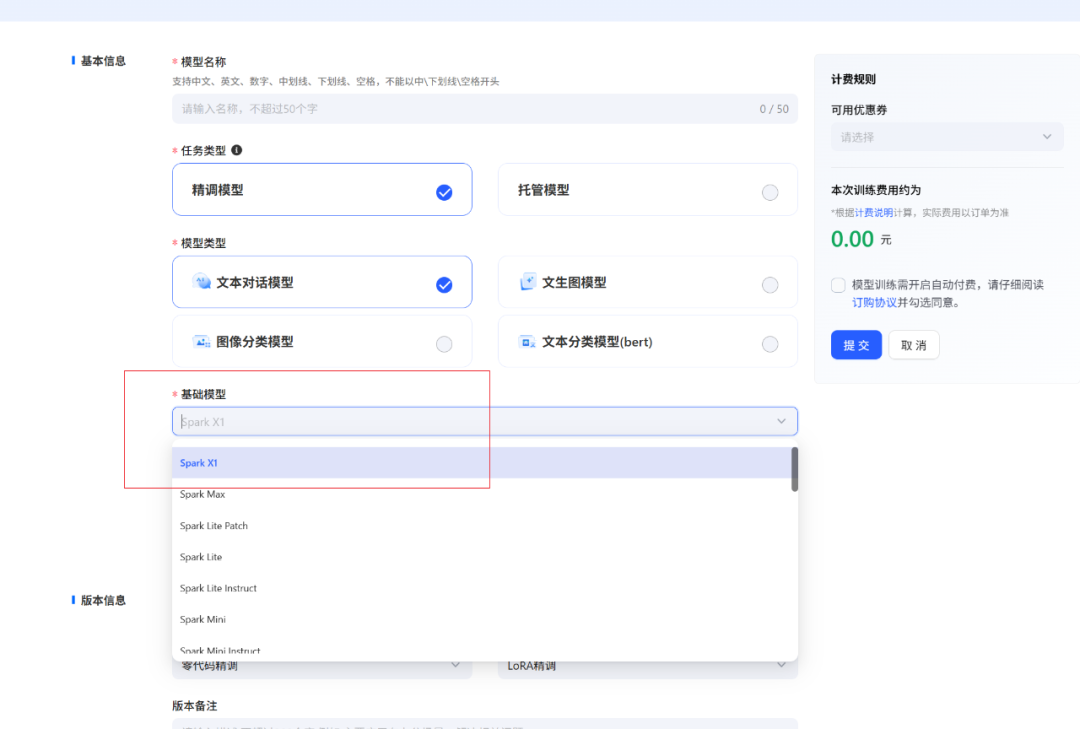The height and width of the screenshot is (729, 1080).
Task: Choose 文生图模型 model type
Action: tap(647, 282)
